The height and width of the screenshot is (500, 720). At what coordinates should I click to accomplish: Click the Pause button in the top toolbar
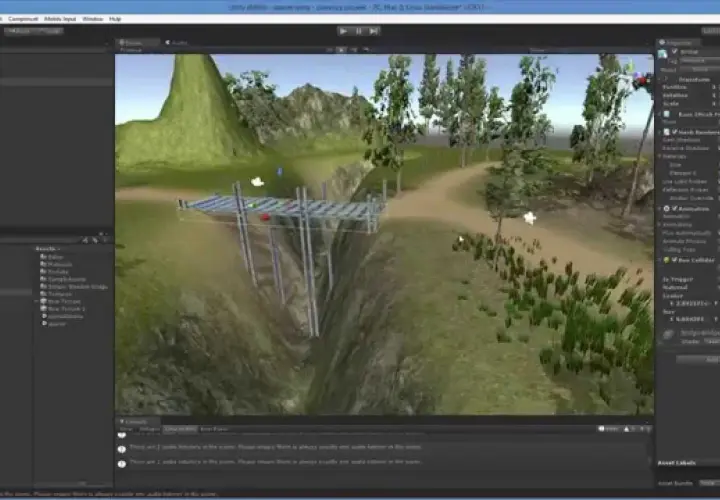pos(359,31)
